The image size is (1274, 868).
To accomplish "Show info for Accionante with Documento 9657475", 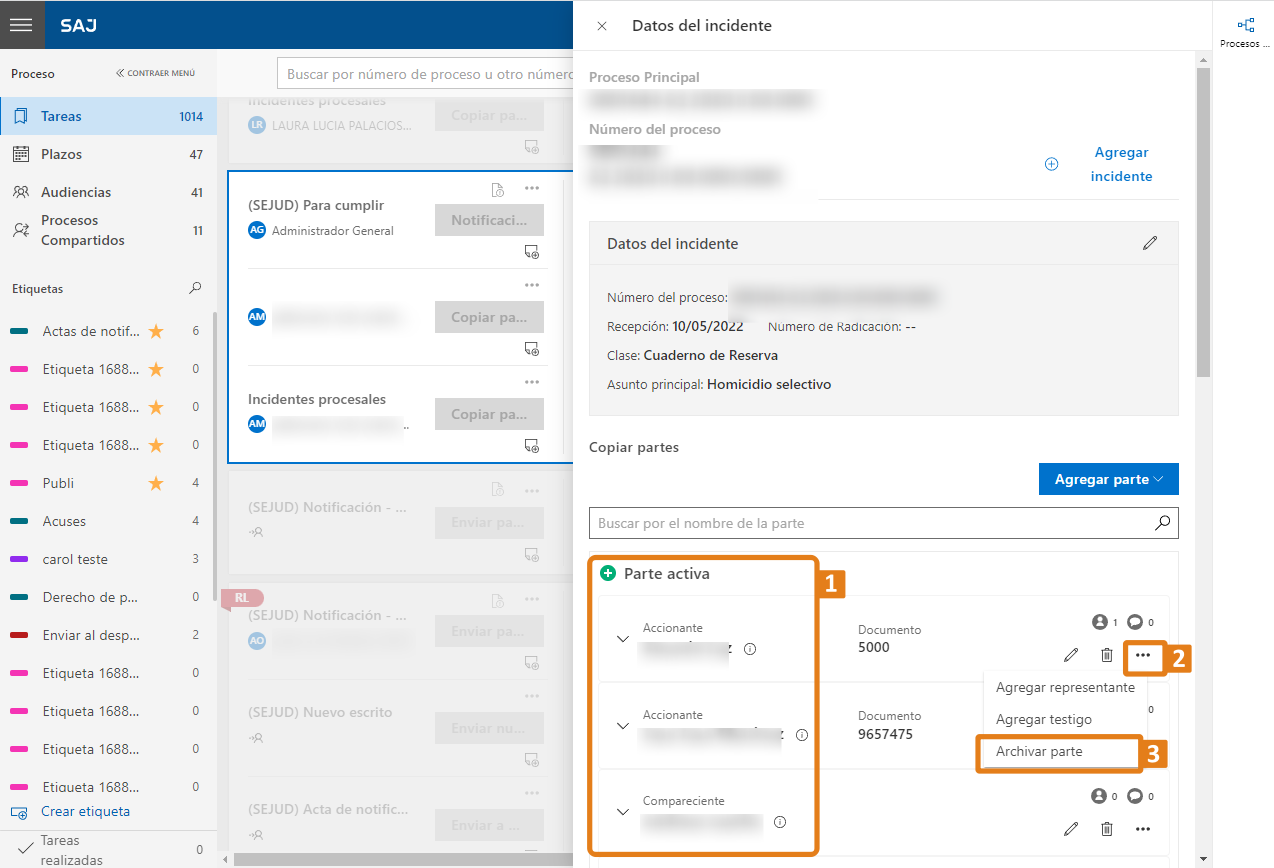I will tap(801, 735).
